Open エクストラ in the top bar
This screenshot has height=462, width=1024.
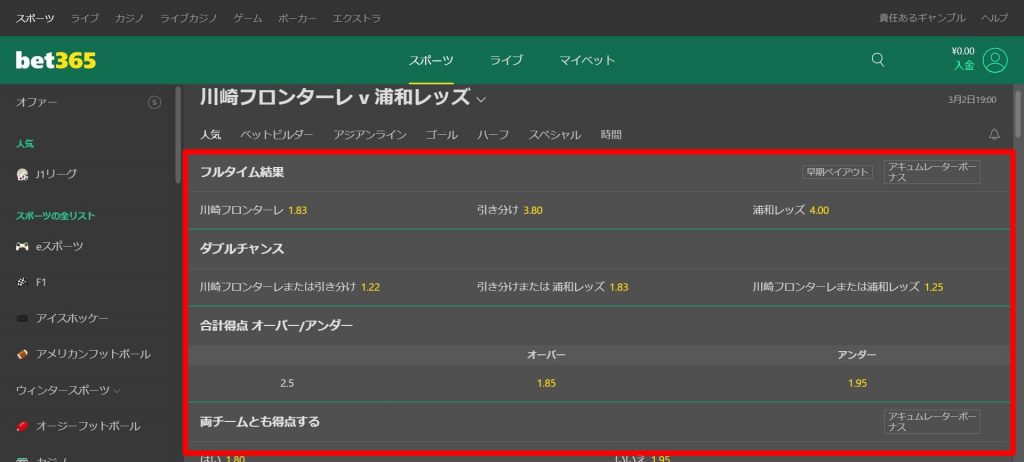(x=357, y=18)
